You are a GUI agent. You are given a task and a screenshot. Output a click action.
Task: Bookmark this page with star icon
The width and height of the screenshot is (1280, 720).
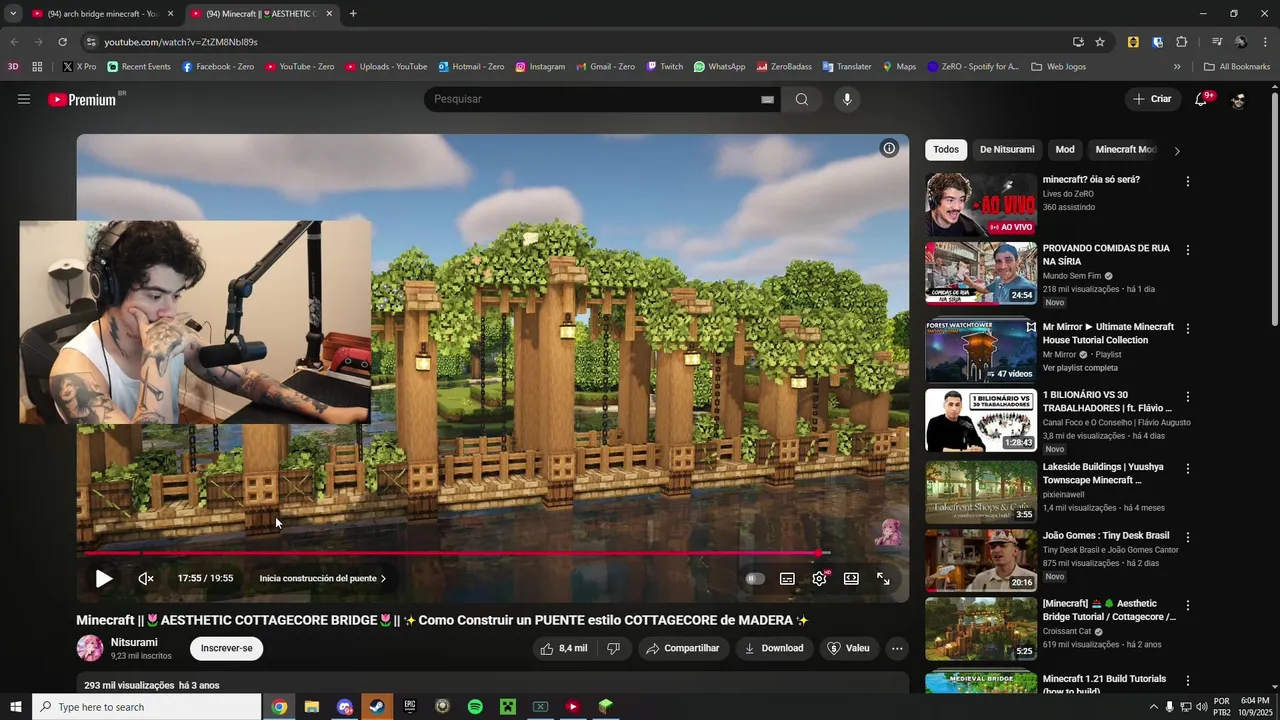click(1100, 42)
